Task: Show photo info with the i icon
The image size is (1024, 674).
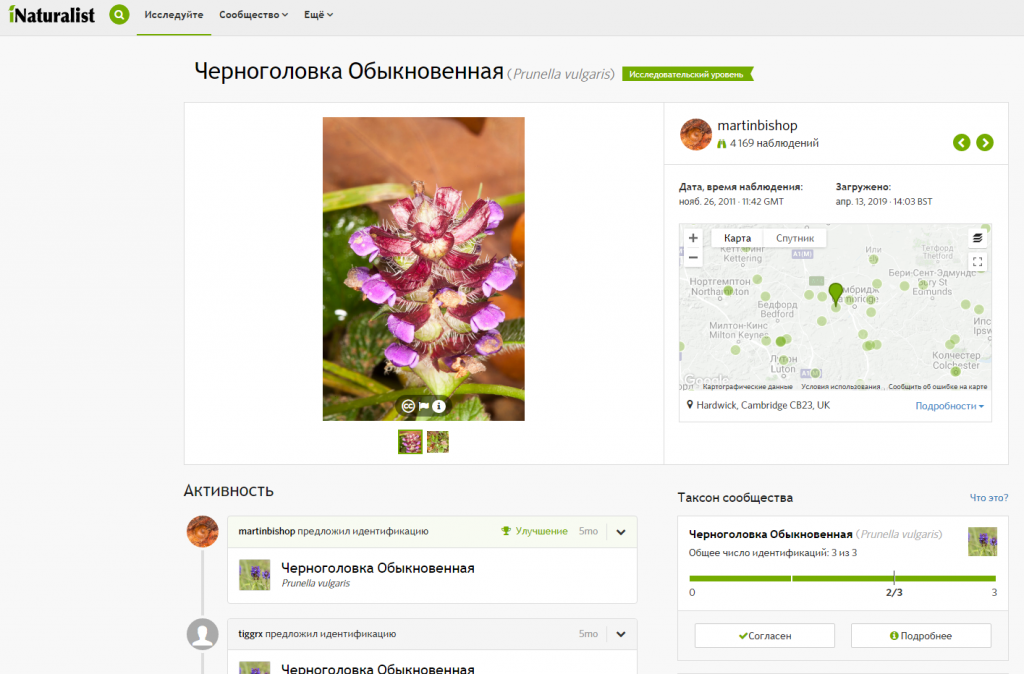Action: pos(439,406)
